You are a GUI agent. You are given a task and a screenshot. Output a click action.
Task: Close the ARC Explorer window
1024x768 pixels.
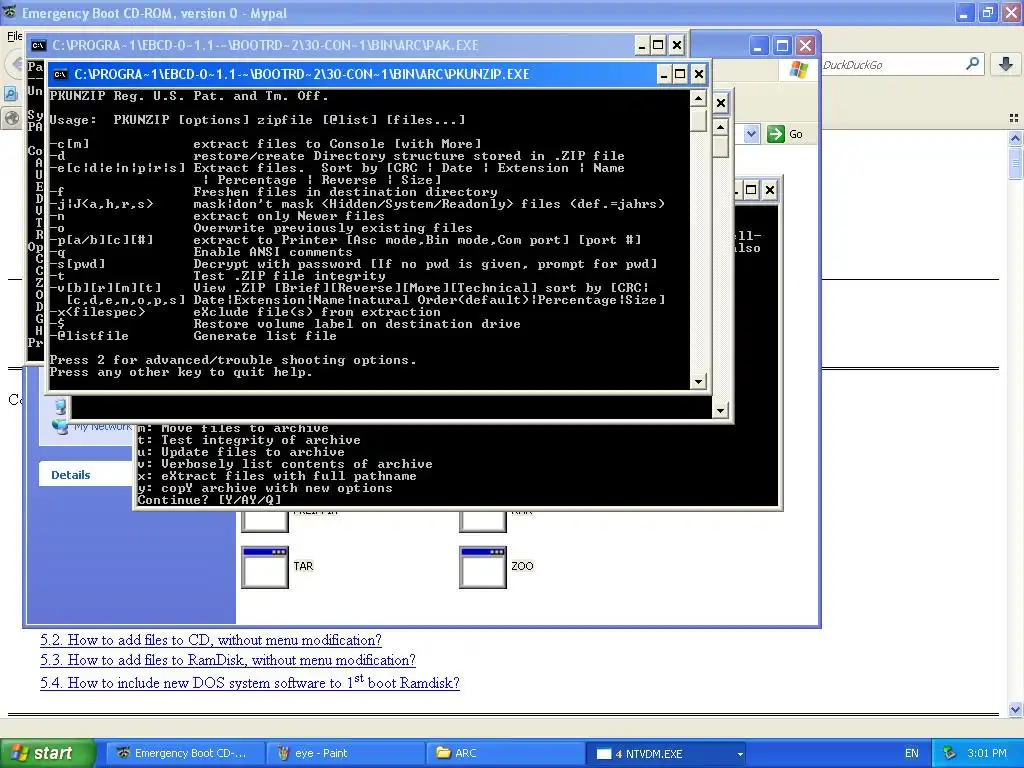[x=805, y=46]
